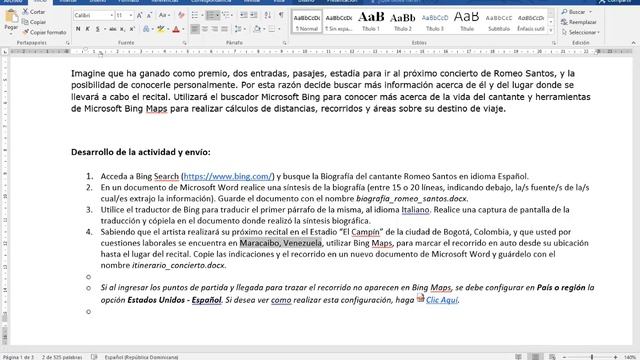
Task: Apply subscript formatting
Action: point(122,29)
